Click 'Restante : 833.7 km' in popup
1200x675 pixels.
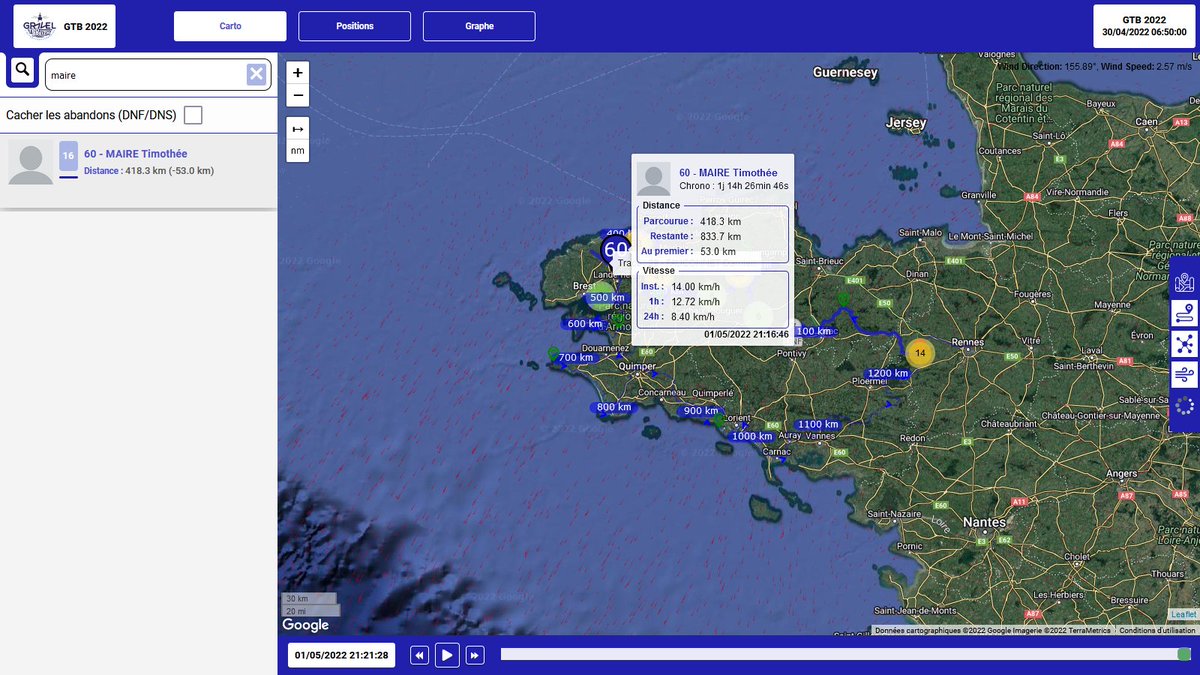(x=695, y=236)
